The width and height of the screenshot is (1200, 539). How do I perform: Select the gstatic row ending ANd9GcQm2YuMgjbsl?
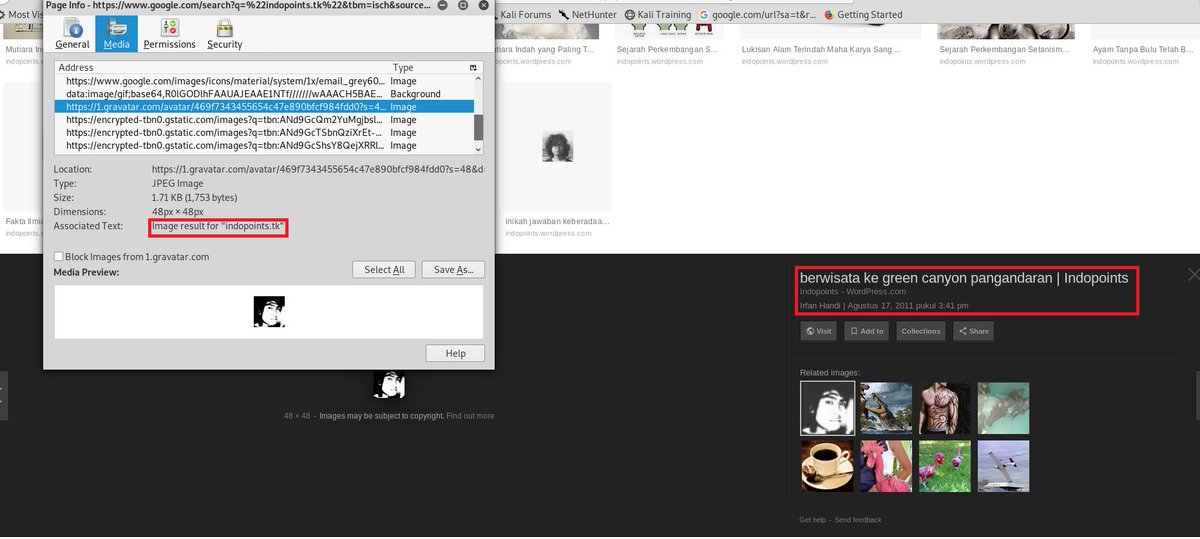point(264,120)
